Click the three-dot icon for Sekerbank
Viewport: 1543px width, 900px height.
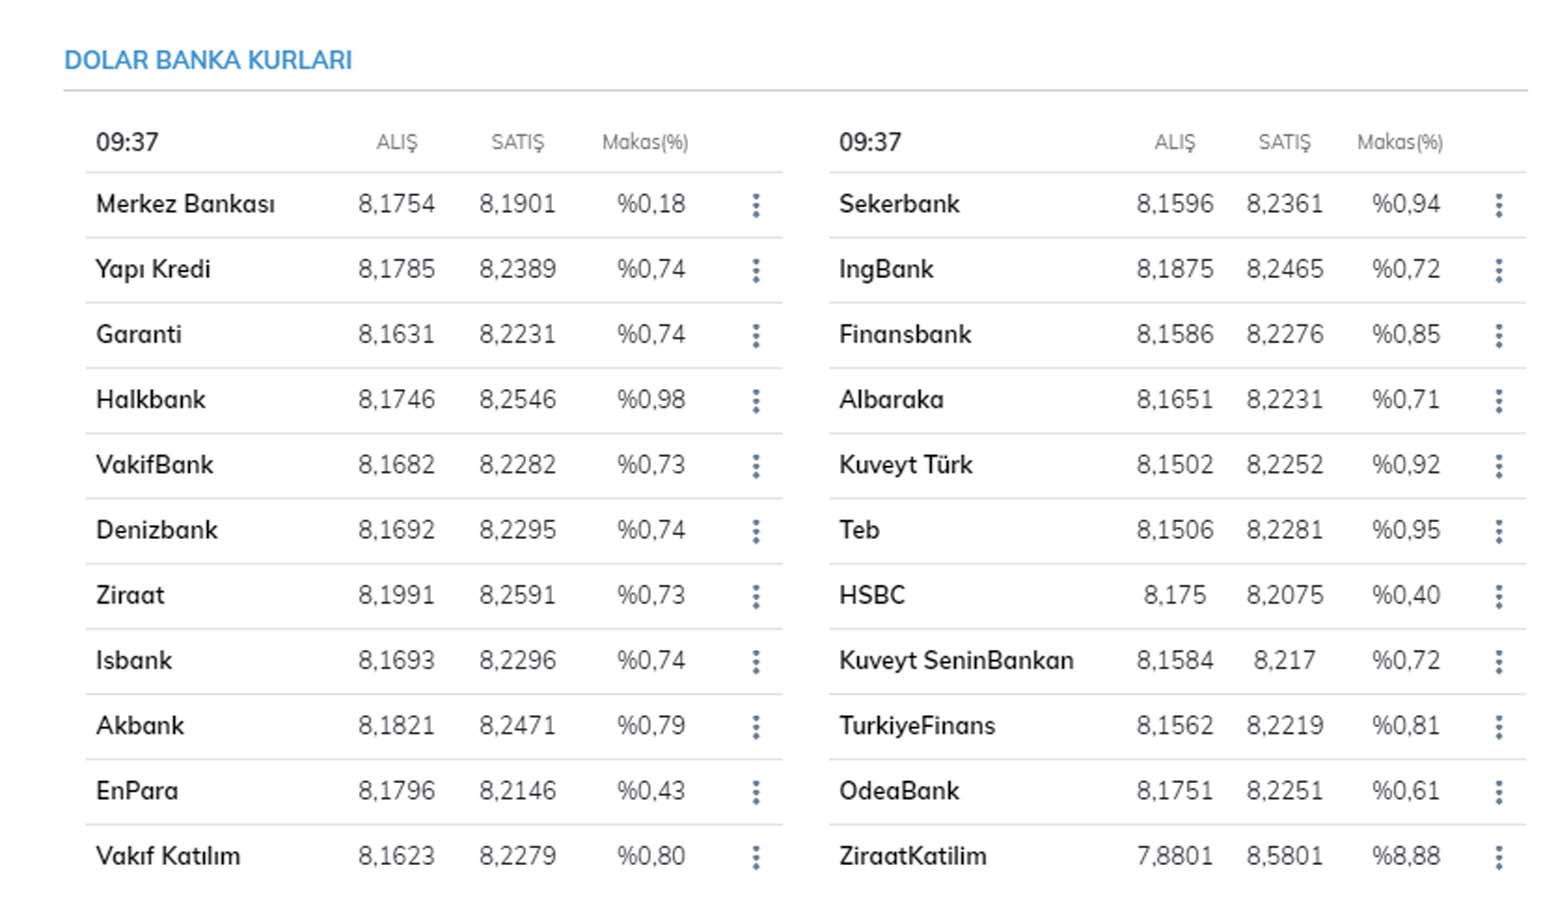tap(1498, 205)
